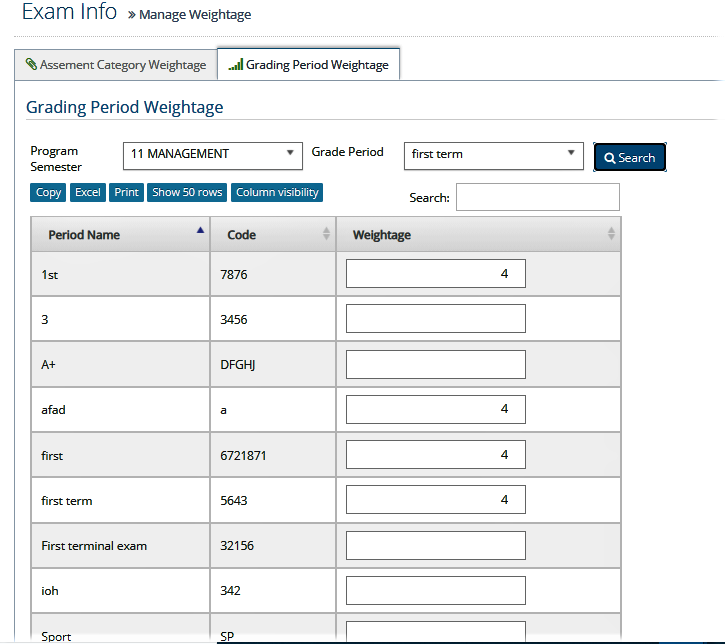Click weightage field for First terminal exam
725x644 pixels.
pyautogui.click(x=436, y=546)
